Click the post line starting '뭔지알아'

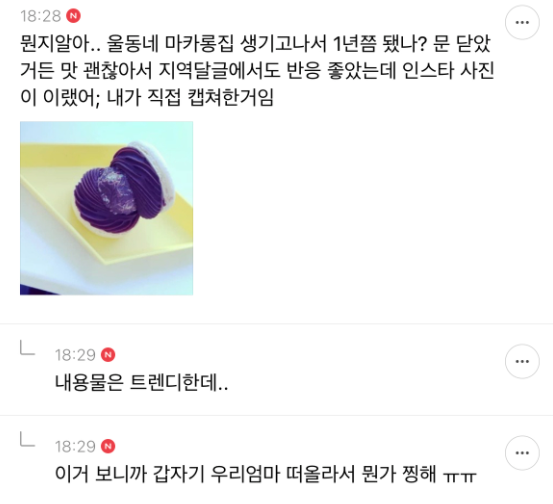pos(255,44)
